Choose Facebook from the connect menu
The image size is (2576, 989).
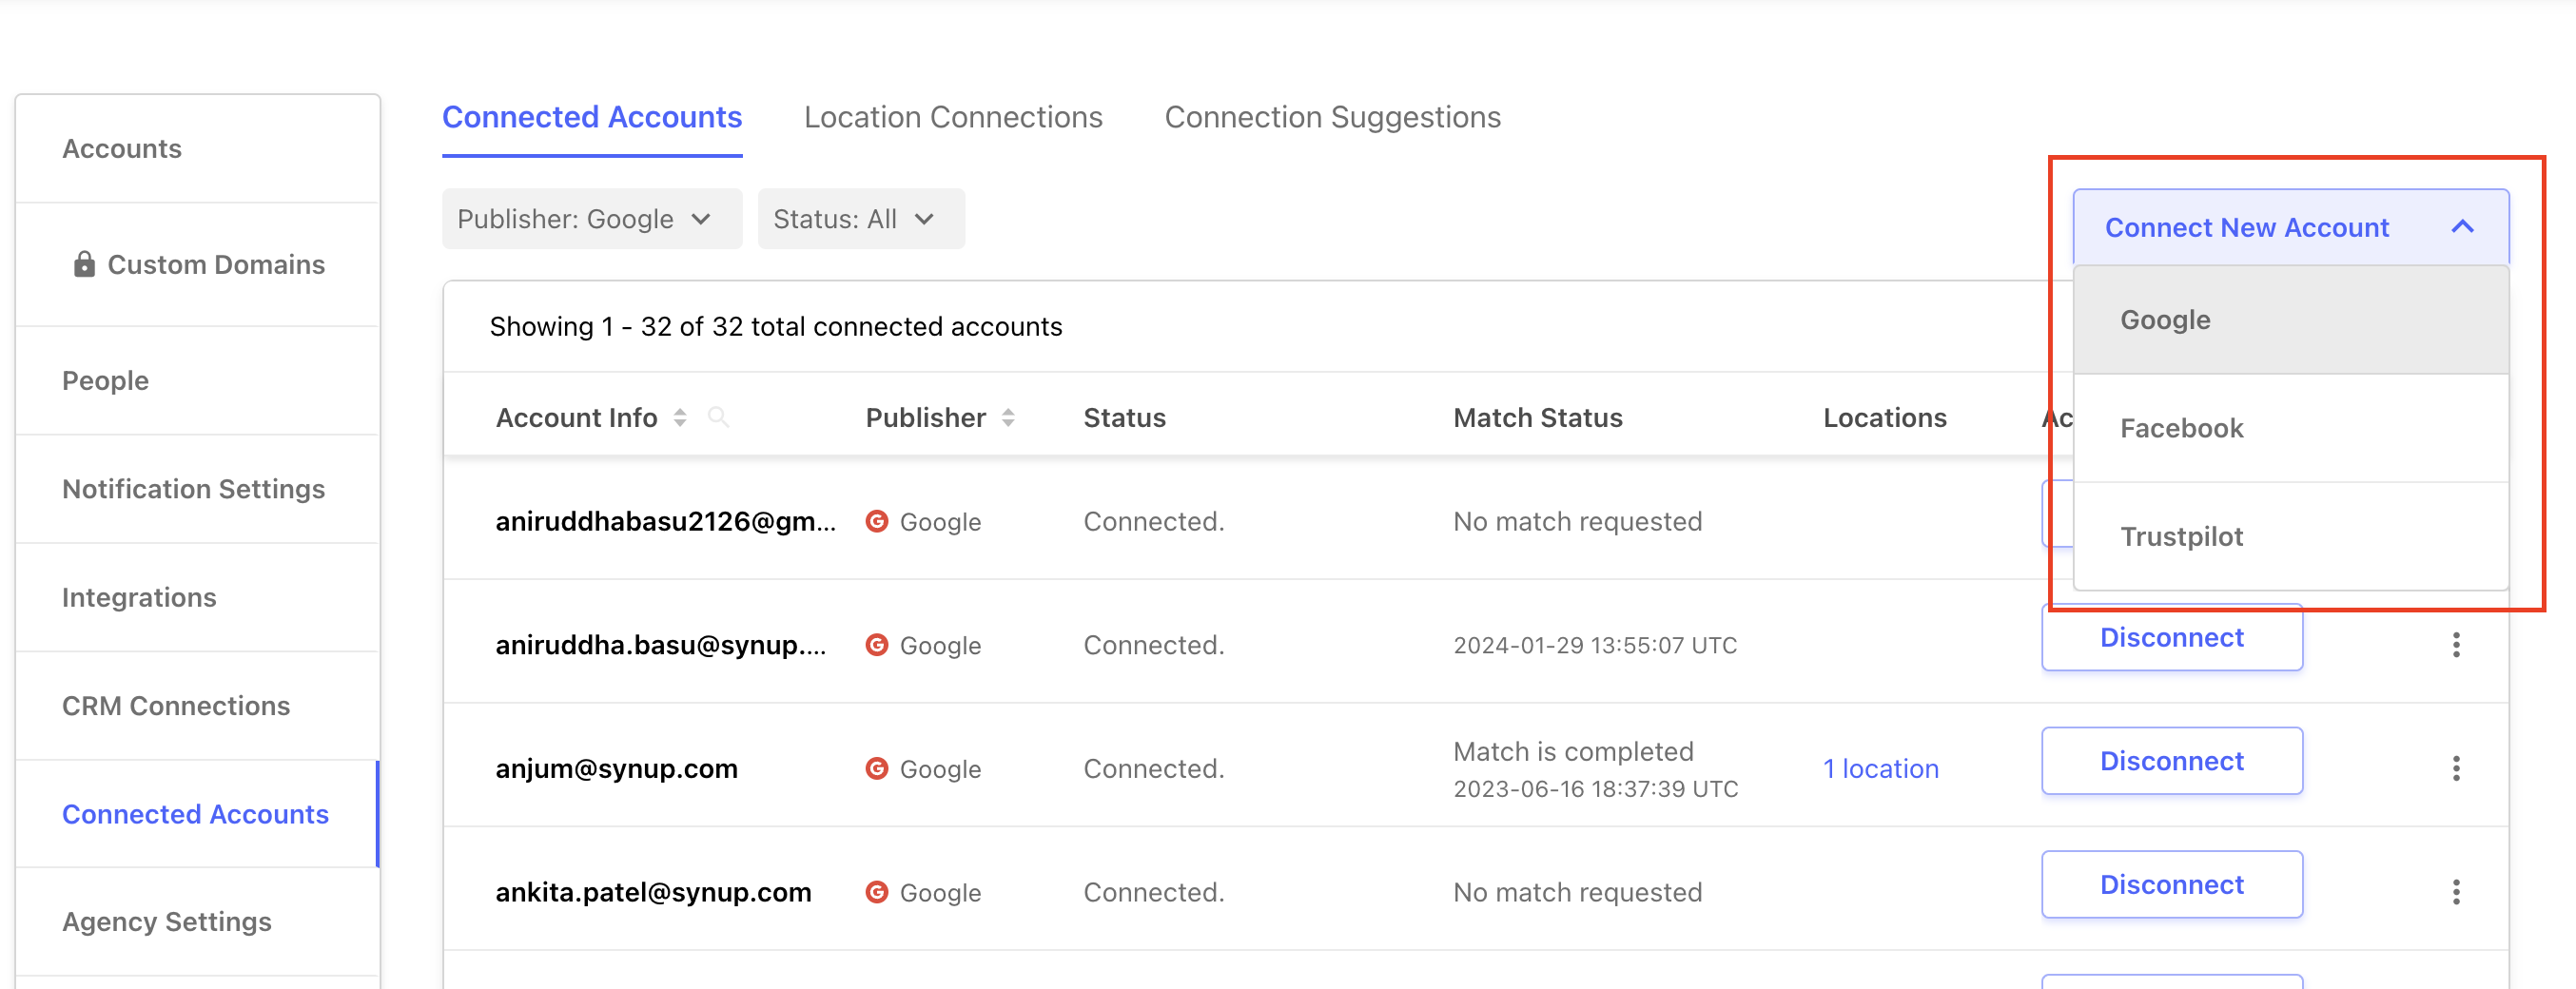coord(2291,428)
